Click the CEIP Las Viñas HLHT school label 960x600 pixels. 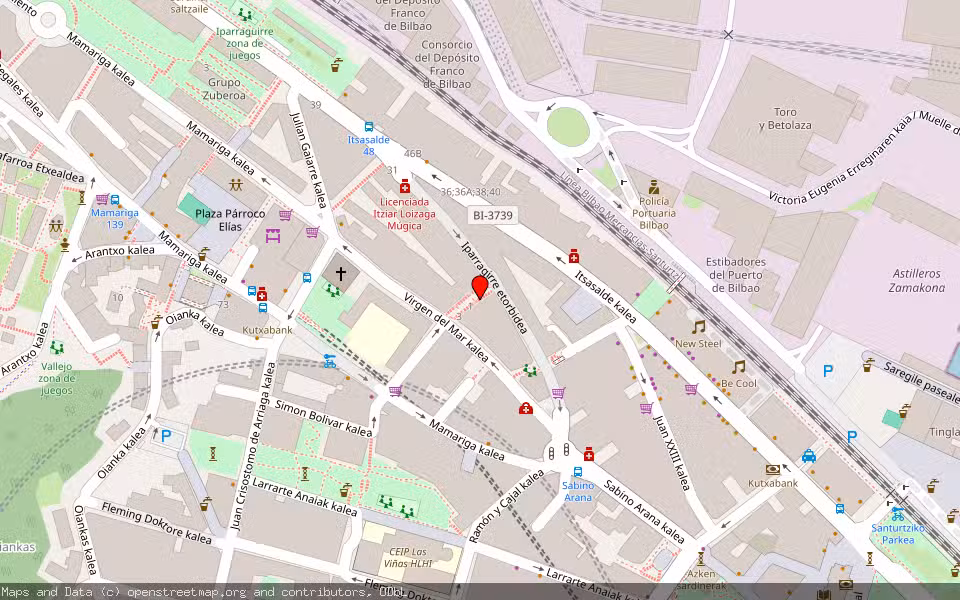point(405,559)
